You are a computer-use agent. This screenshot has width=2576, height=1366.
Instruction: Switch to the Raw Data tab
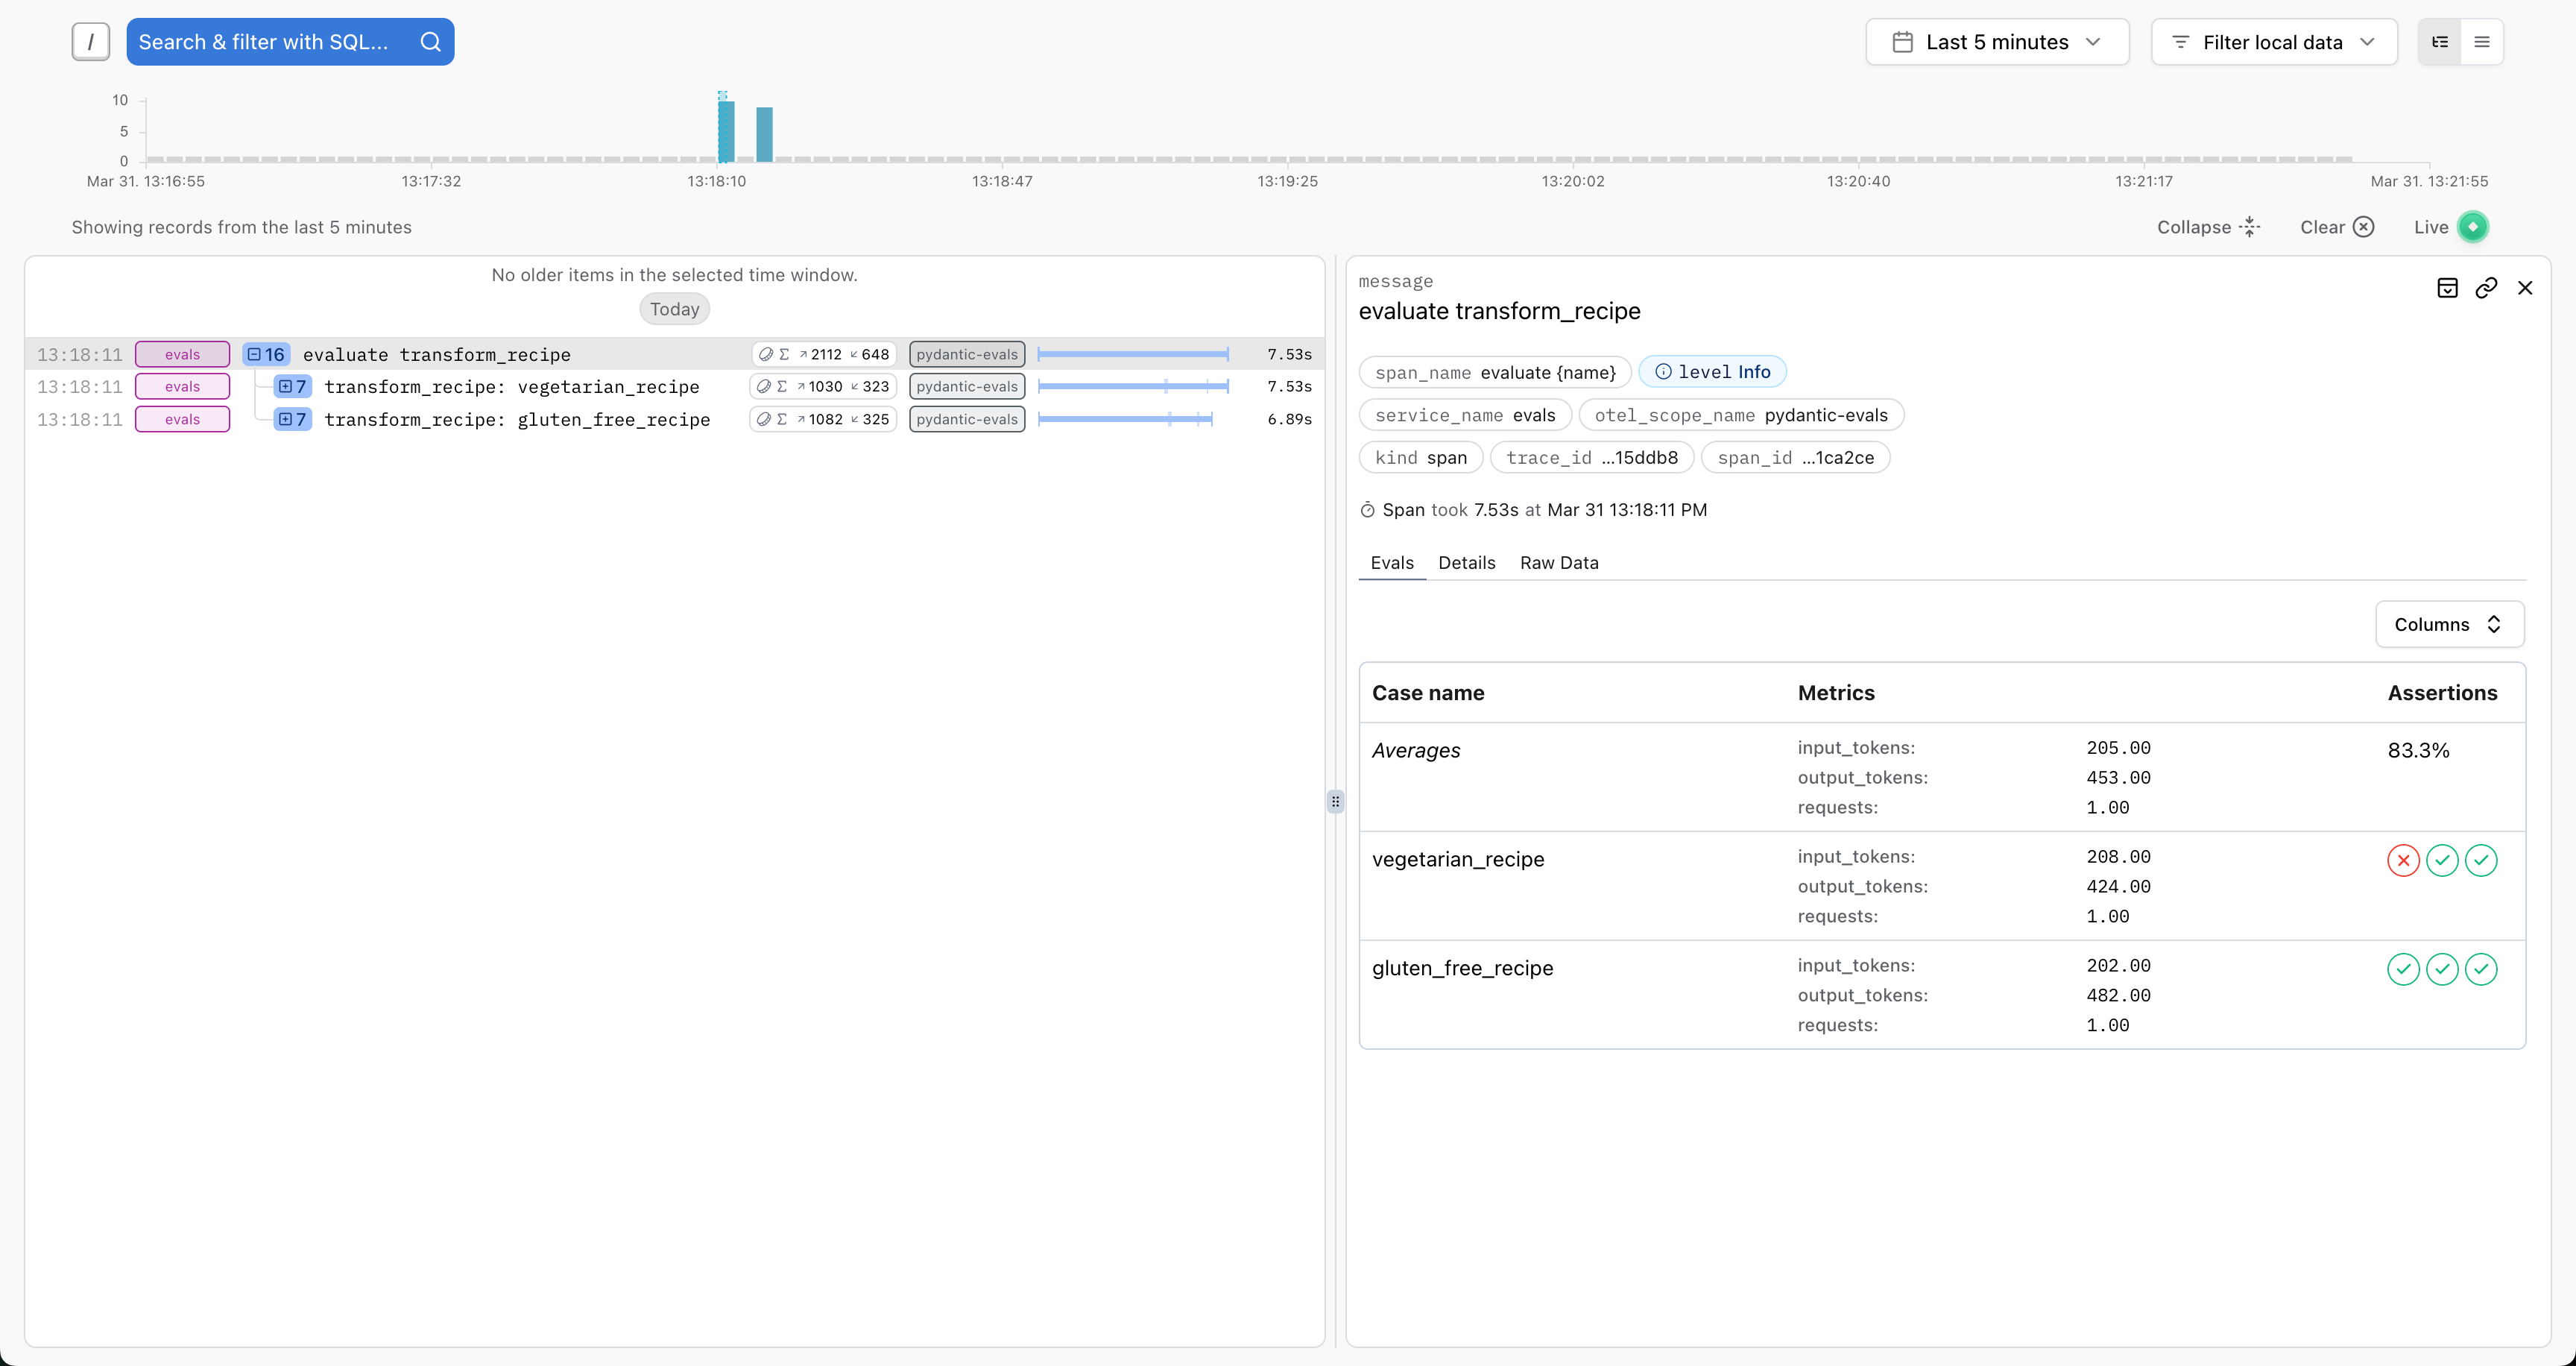(1559, 563)
